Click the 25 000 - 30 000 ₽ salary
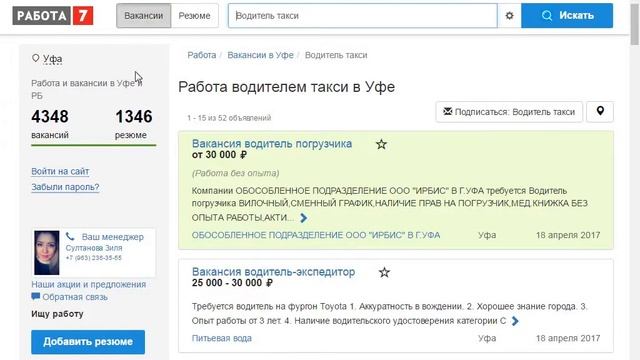Viewport: 640px width, 360px height. (232, 283)
